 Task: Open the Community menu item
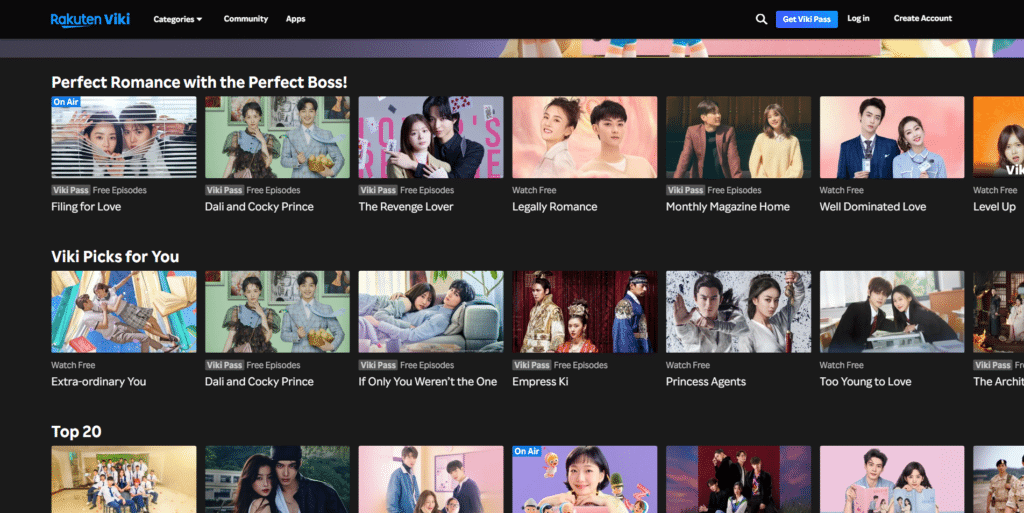(x=245, y=19)
